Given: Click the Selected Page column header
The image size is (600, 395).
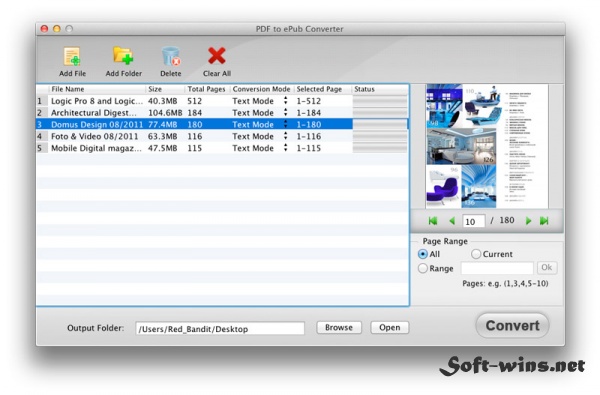Looking at the screenshot, I should point(323,89).
